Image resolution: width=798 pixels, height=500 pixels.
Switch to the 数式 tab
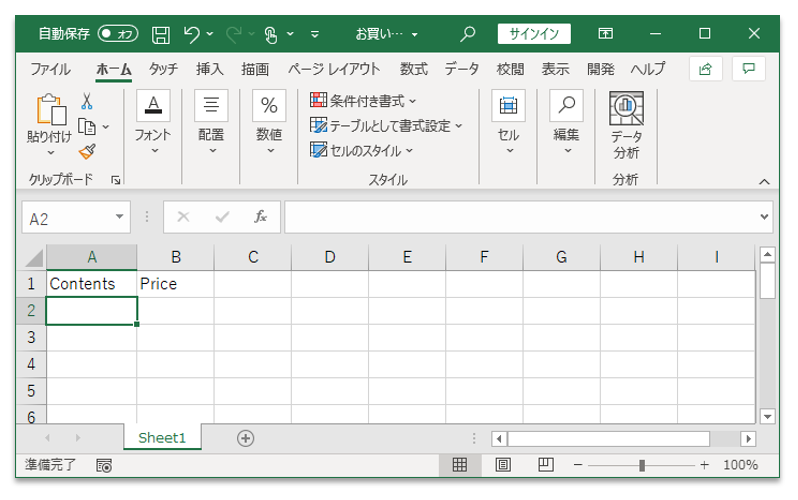pyautogui.click(x=413, y=69)
